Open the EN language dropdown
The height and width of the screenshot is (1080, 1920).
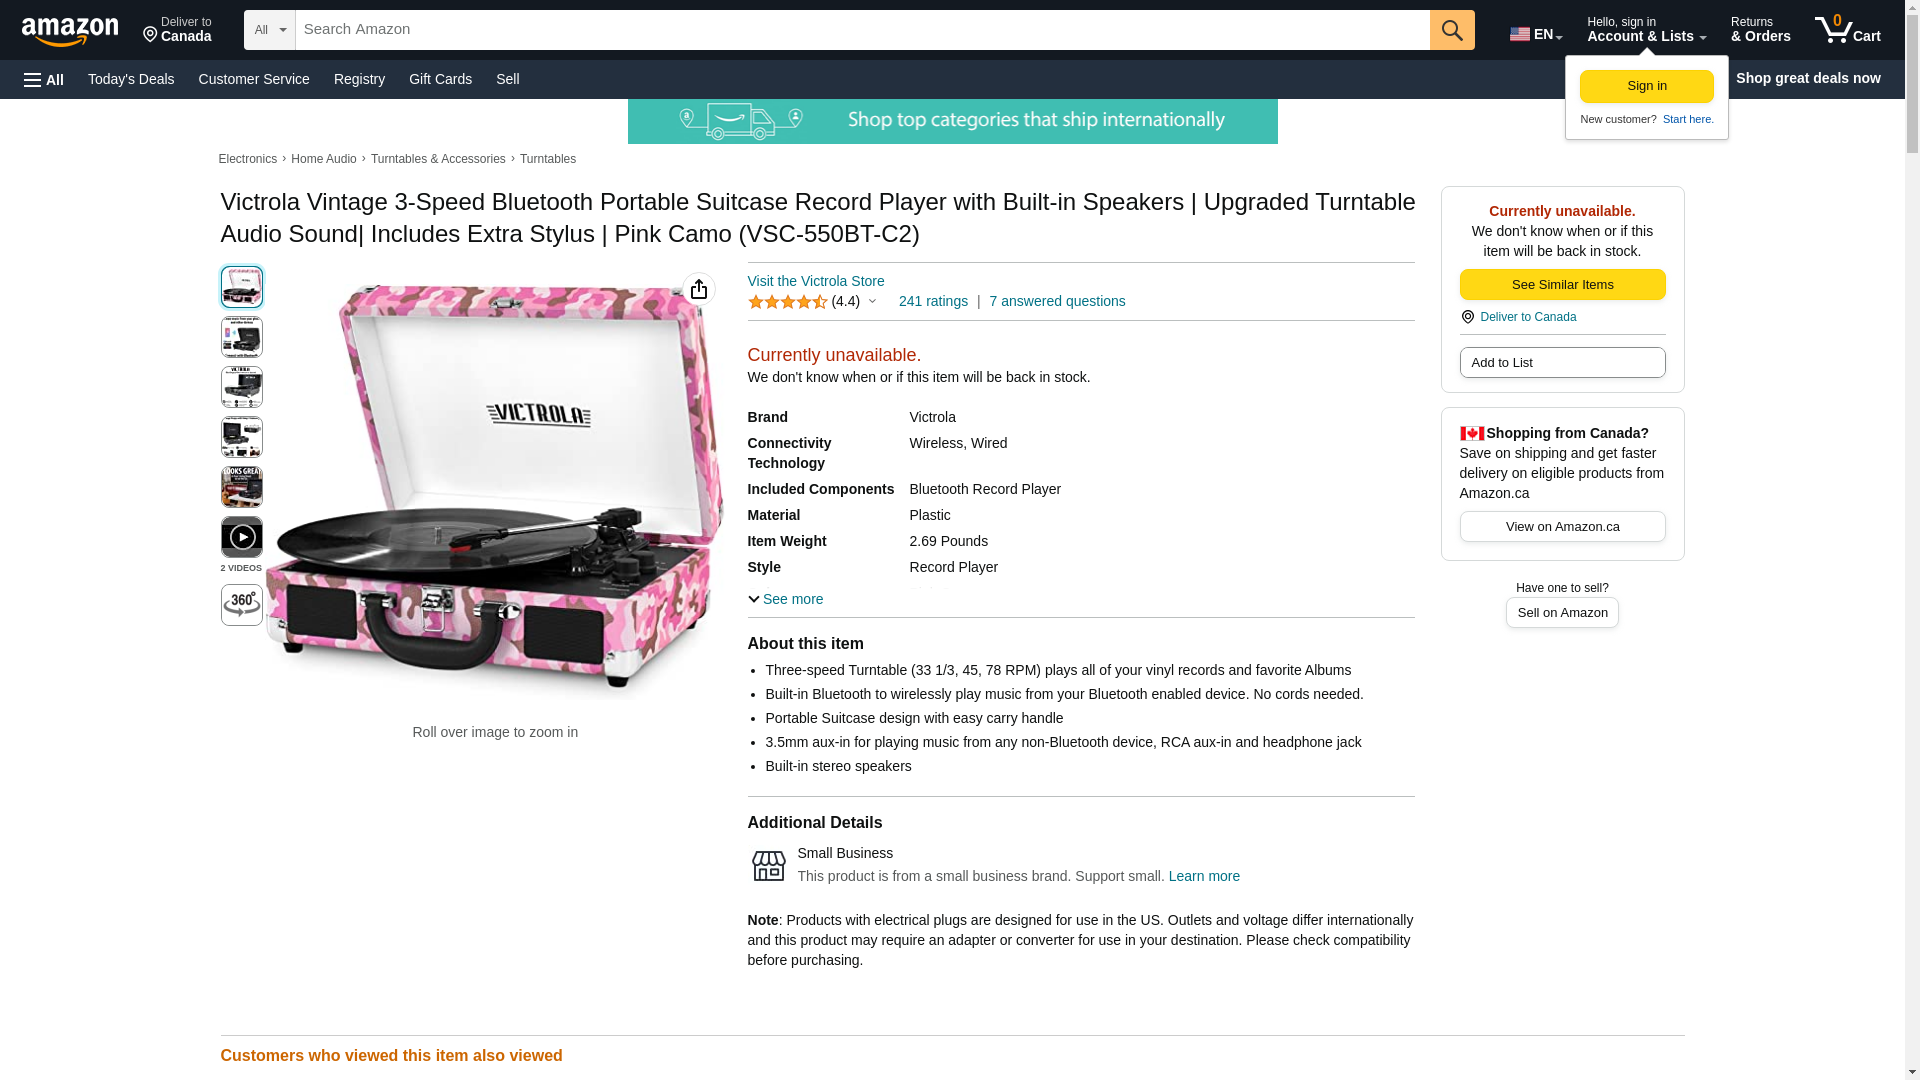point(1536,33)
